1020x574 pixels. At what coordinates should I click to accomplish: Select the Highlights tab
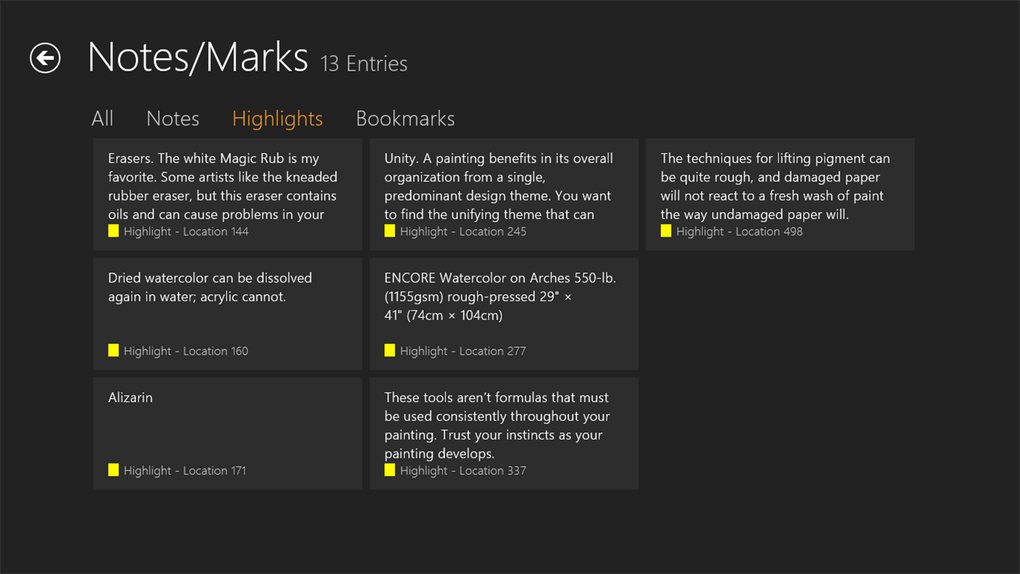277,119
